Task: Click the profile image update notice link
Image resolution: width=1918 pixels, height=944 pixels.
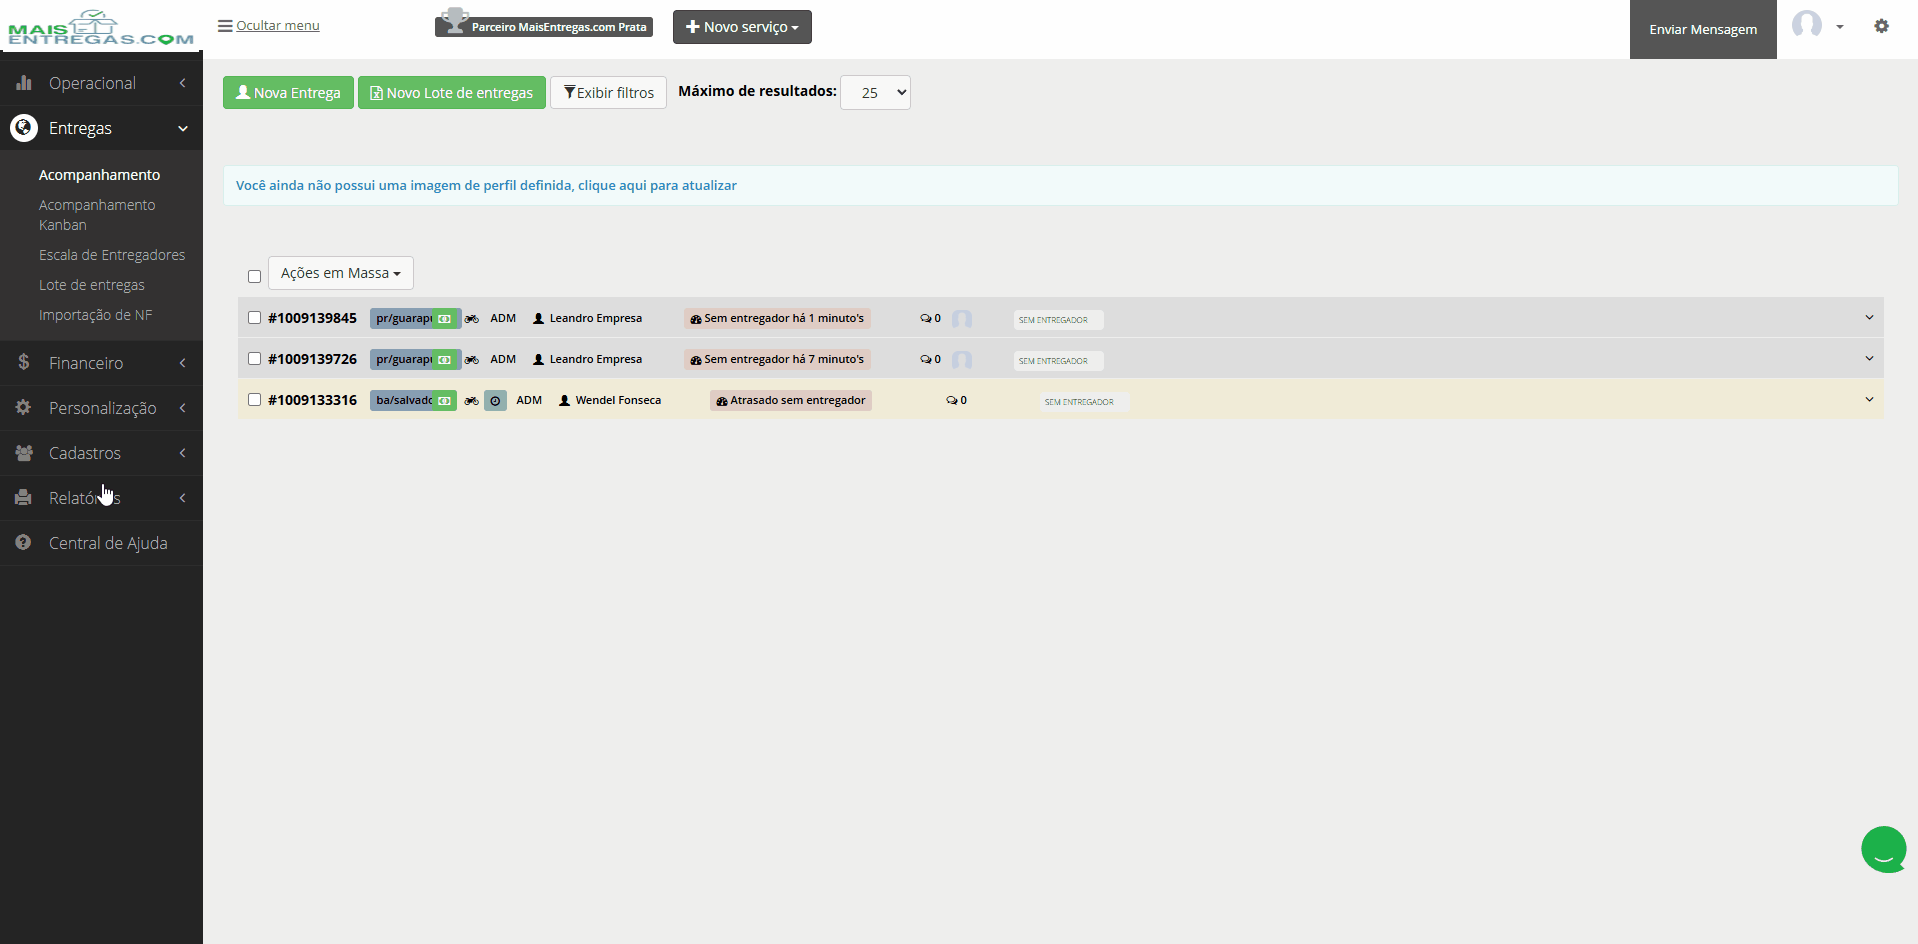Action: (486, 185)
